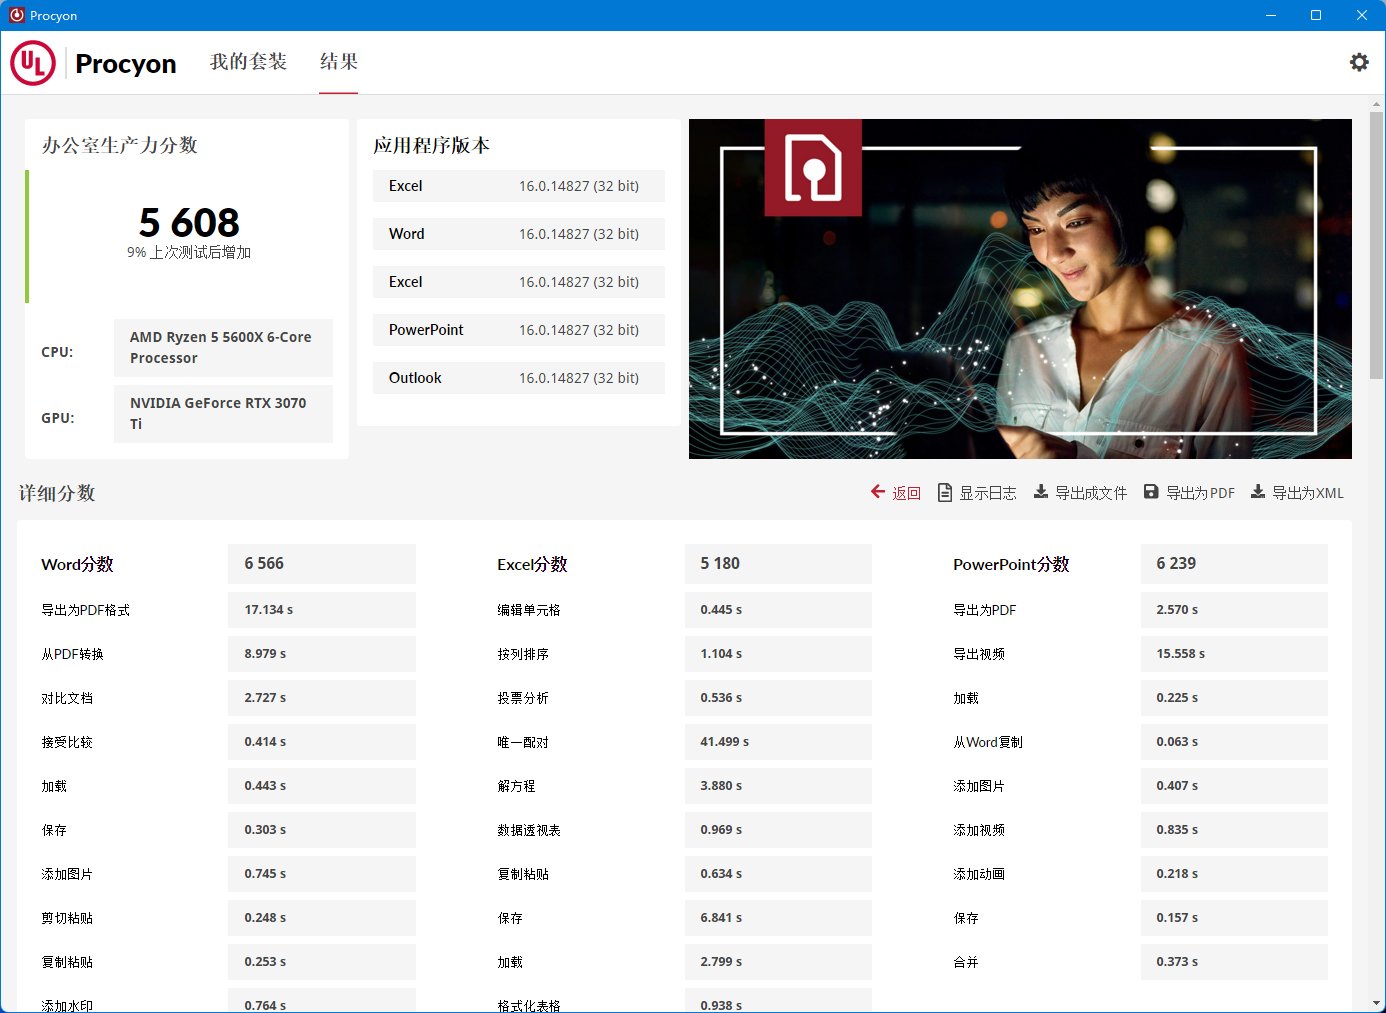Click the show log document icon
Image resolution: width=1386 pixels, height=1013 pixels.
tap(945, 492)
